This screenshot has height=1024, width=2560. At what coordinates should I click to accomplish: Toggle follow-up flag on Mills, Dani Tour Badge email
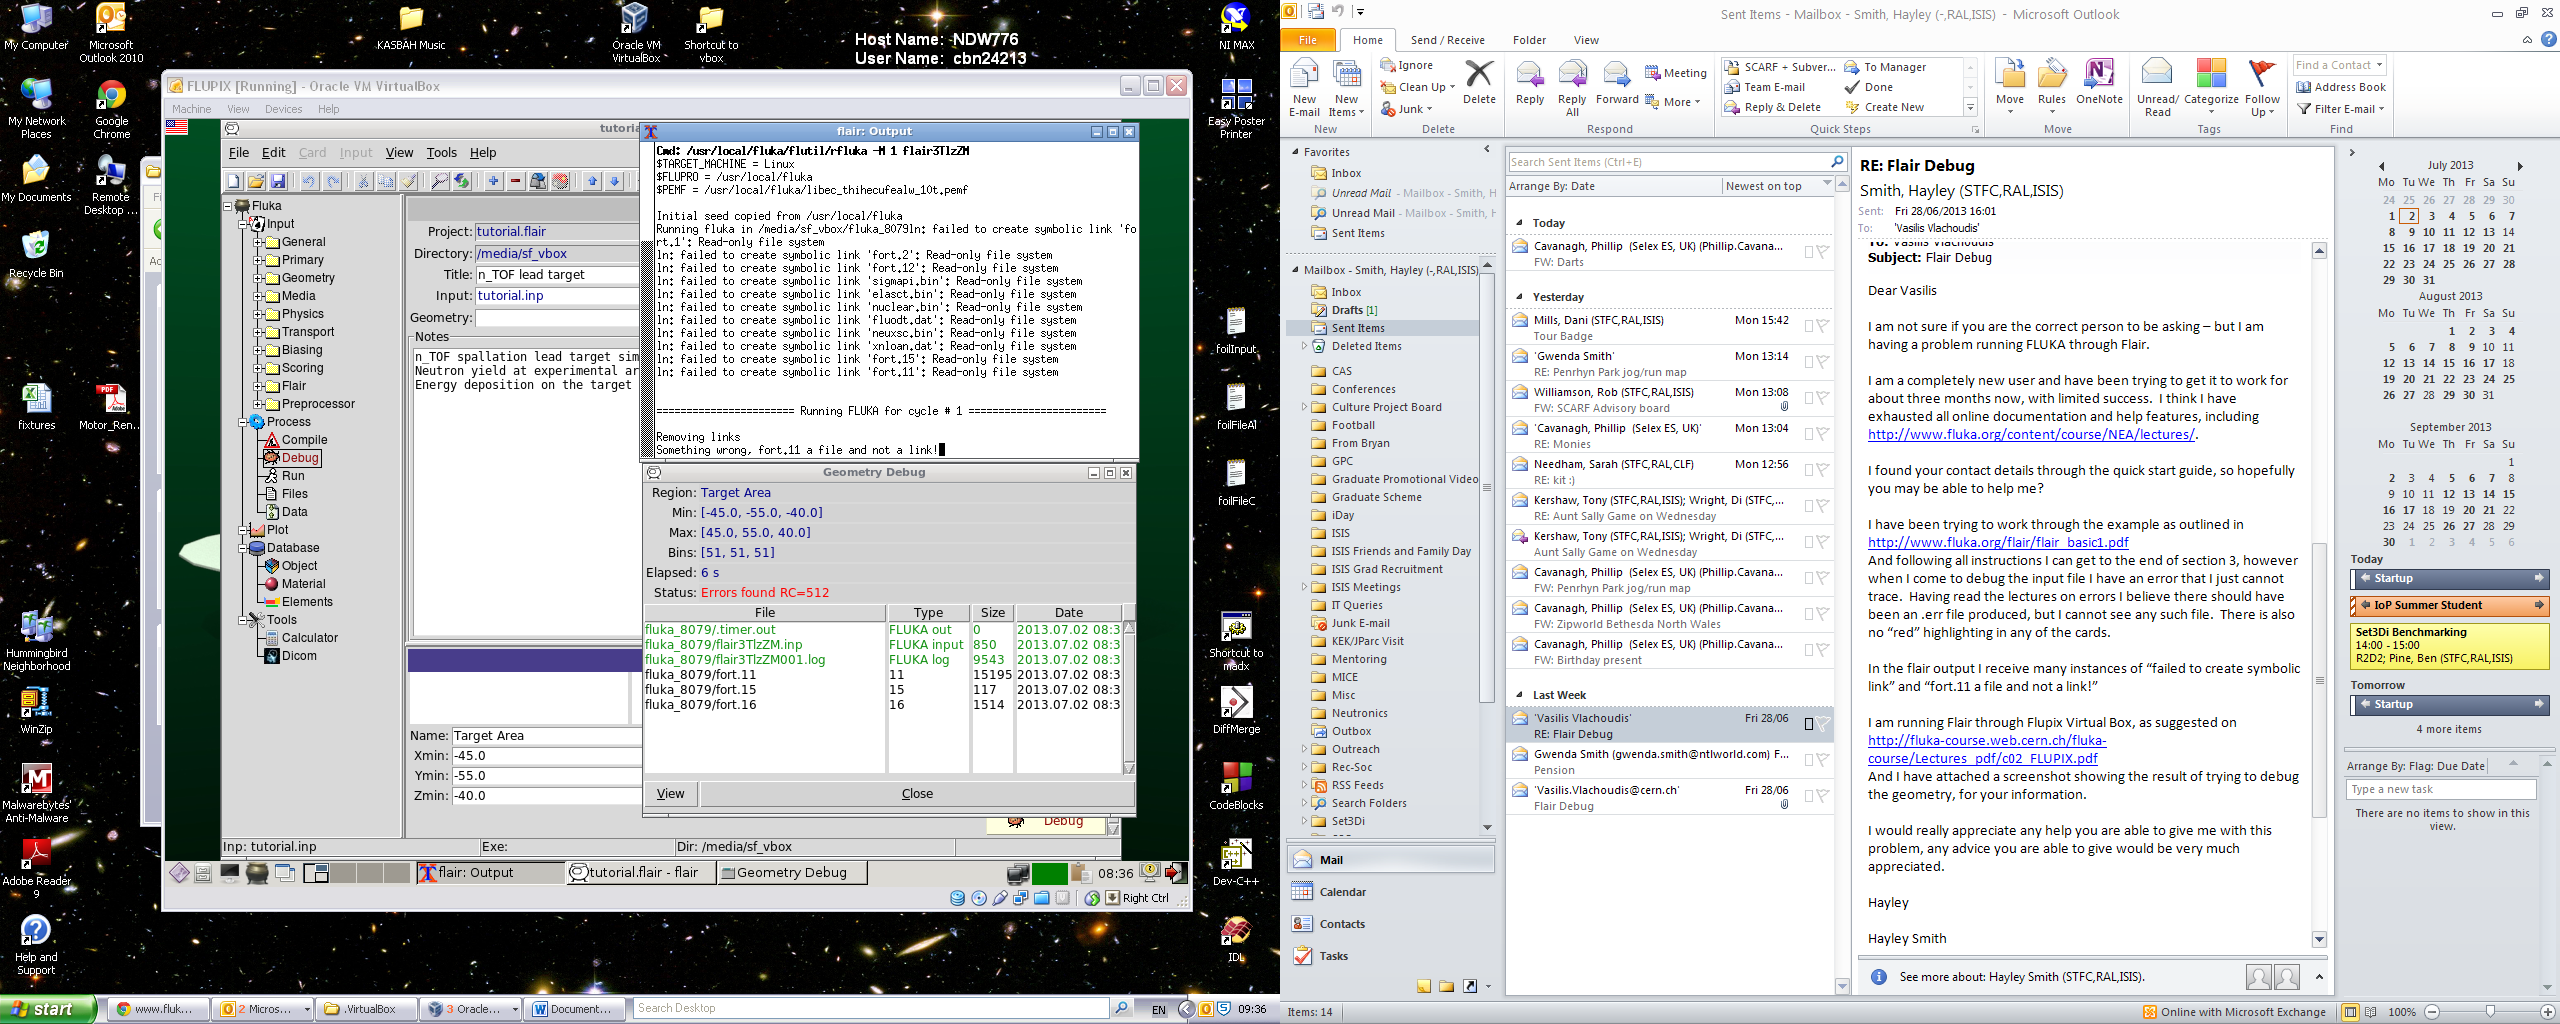tap(1823, 326)
